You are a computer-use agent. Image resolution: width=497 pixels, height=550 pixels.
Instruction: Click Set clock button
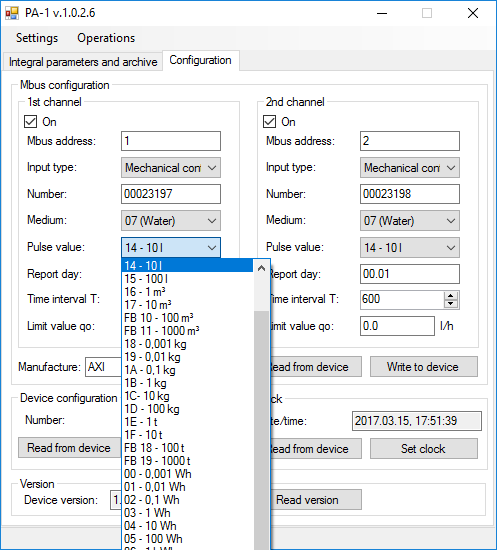pyautogui.click(x=423, y=449)
